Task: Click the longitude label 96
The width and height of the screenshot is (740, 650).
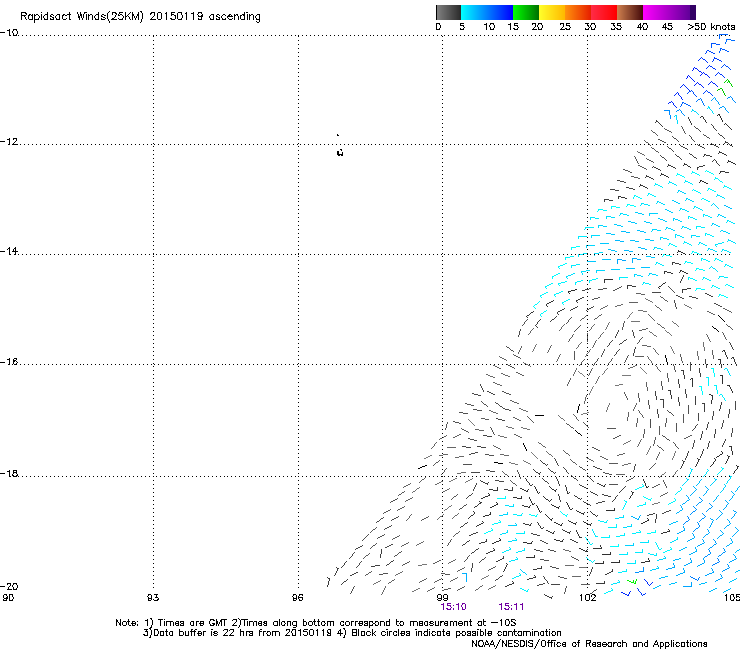Action: coord(297,598)
